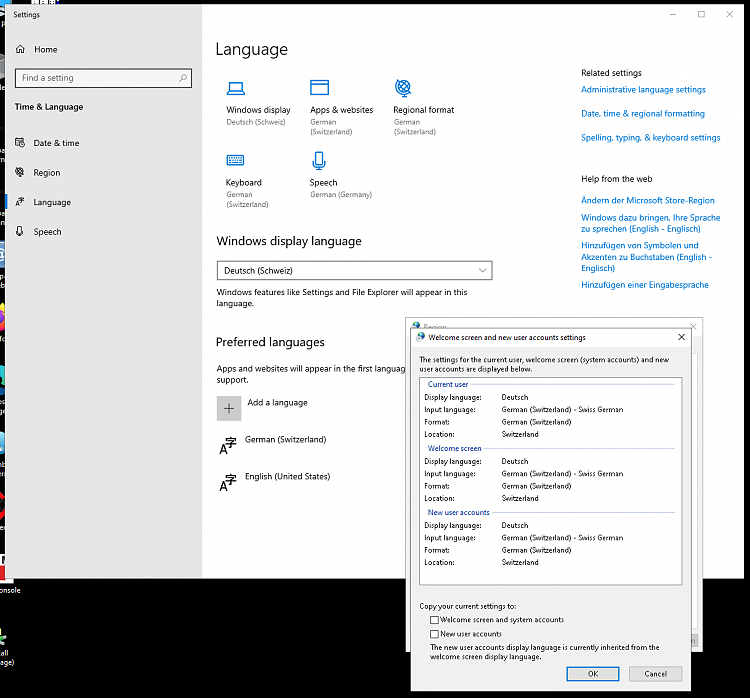Enable New user accounts checkbox

pos(434,634)
